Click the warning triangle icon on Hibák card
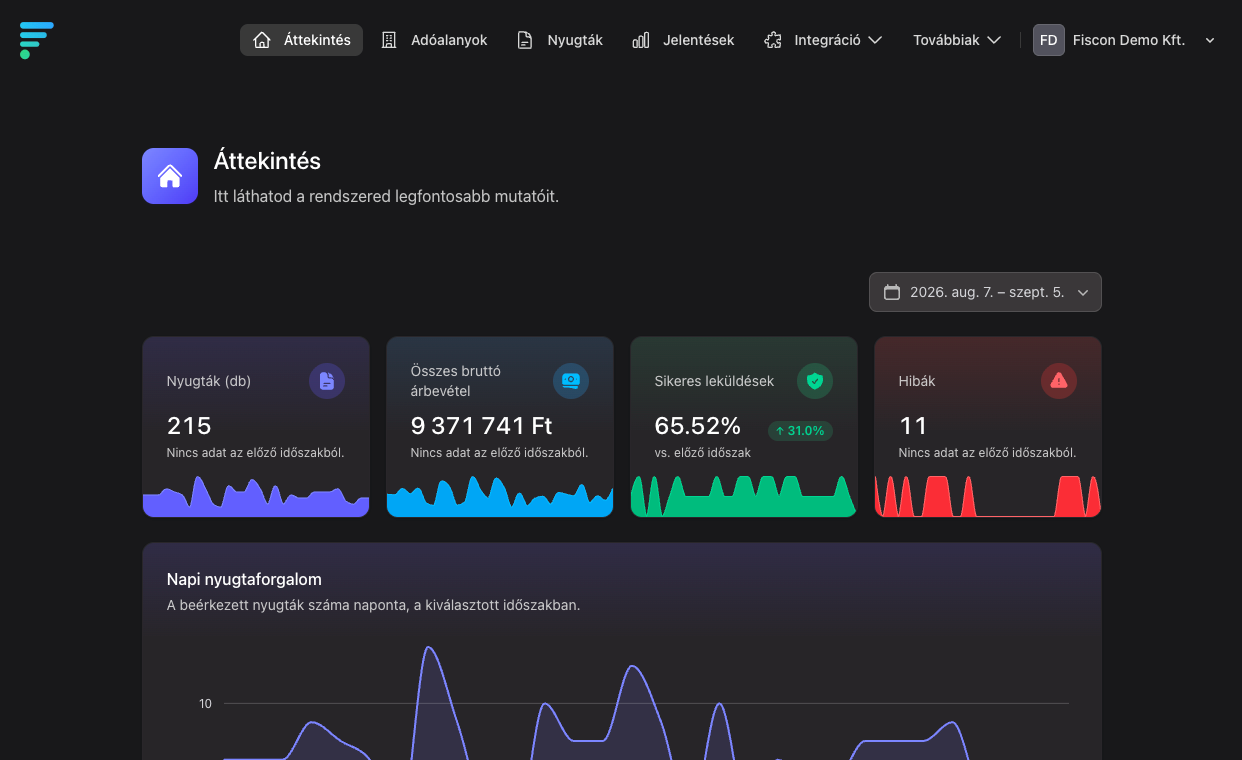The image size is (1242, 760). [x=1059, y=381]
